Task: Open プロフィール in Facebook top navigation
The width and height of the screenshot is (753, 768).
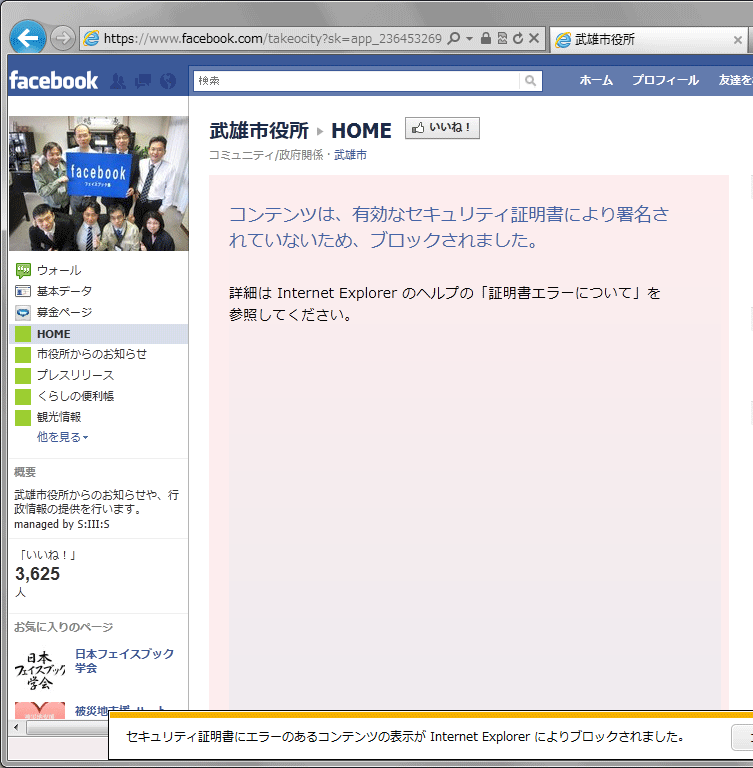Action: [x=665, y=81]
